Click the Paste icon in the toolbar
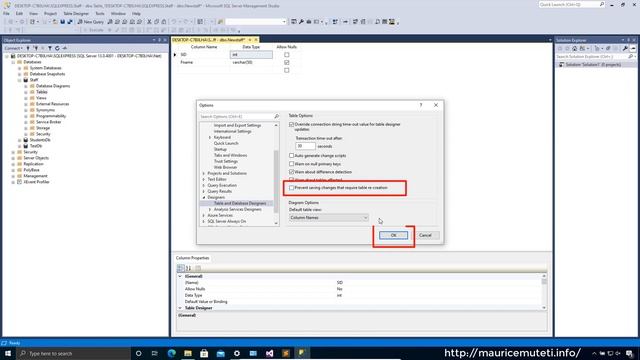 [x=164, y=22]
